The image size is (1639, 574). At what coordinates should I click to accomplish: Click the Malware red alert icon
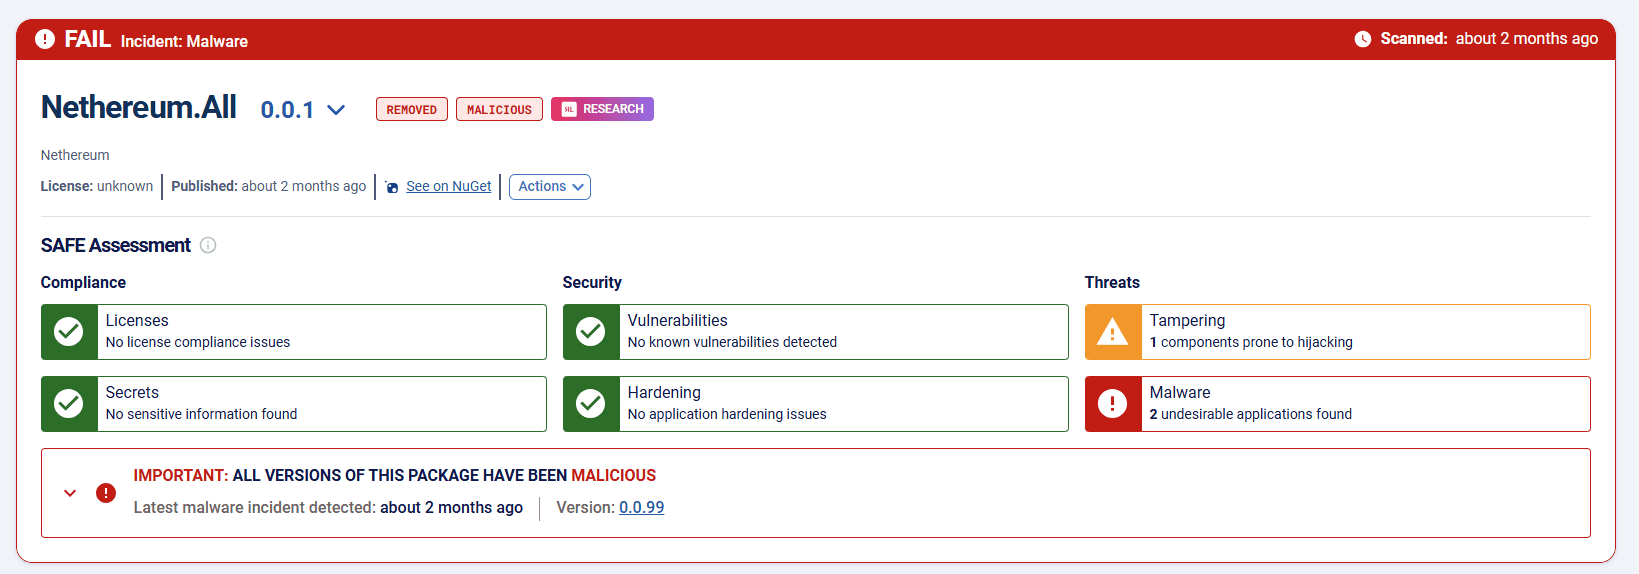1113,404
